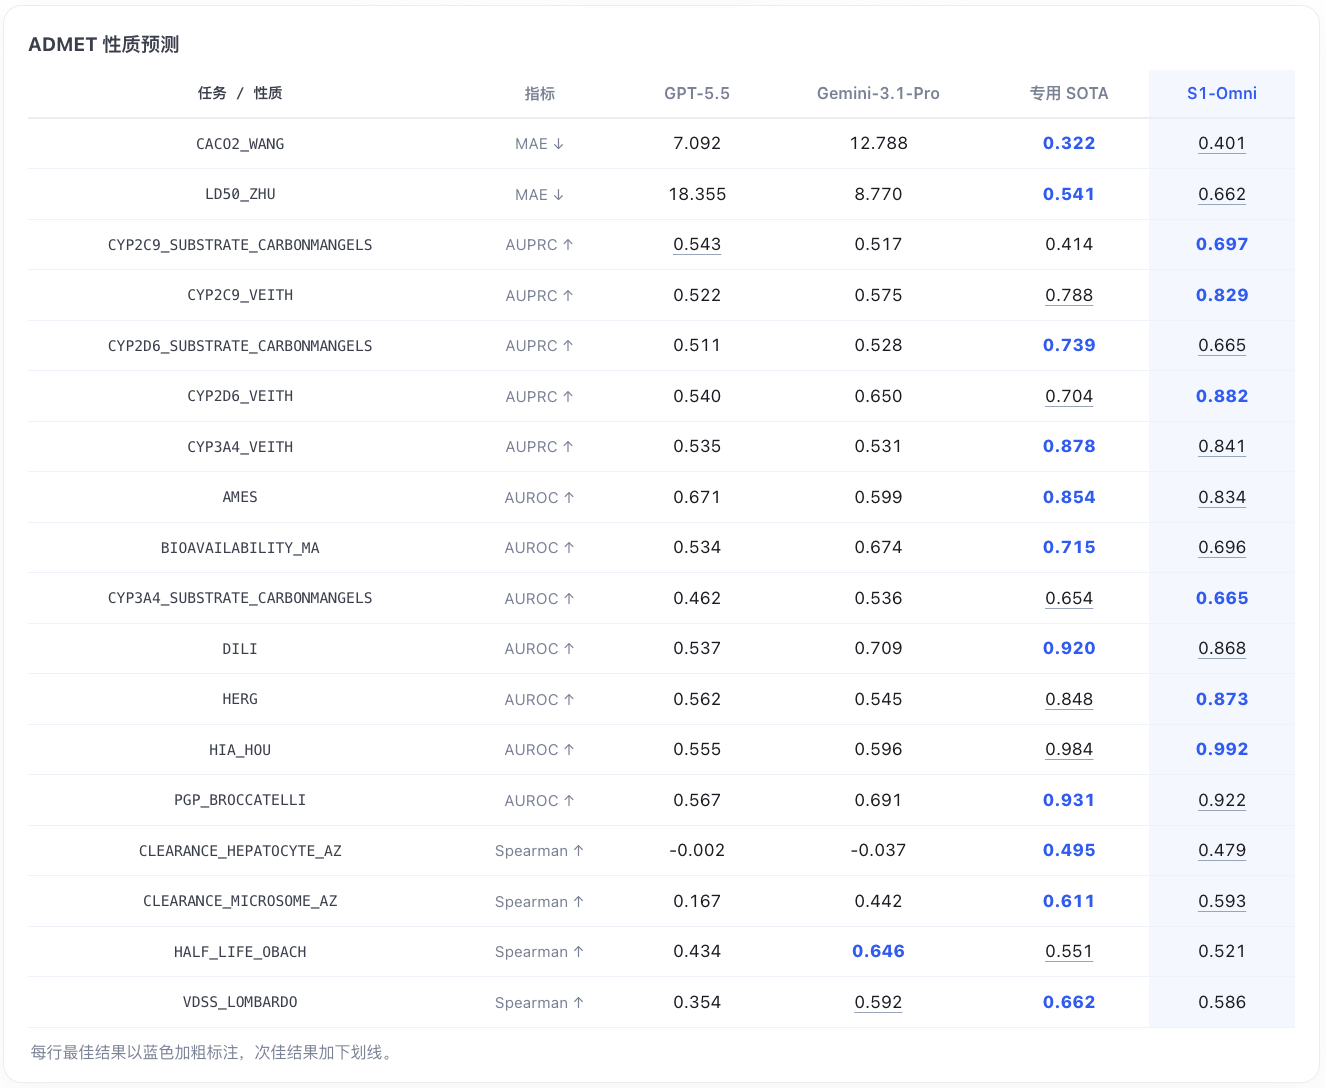Click GPT-5.5 value -0.002
1326x1088 pixels.
coord(697,850)
